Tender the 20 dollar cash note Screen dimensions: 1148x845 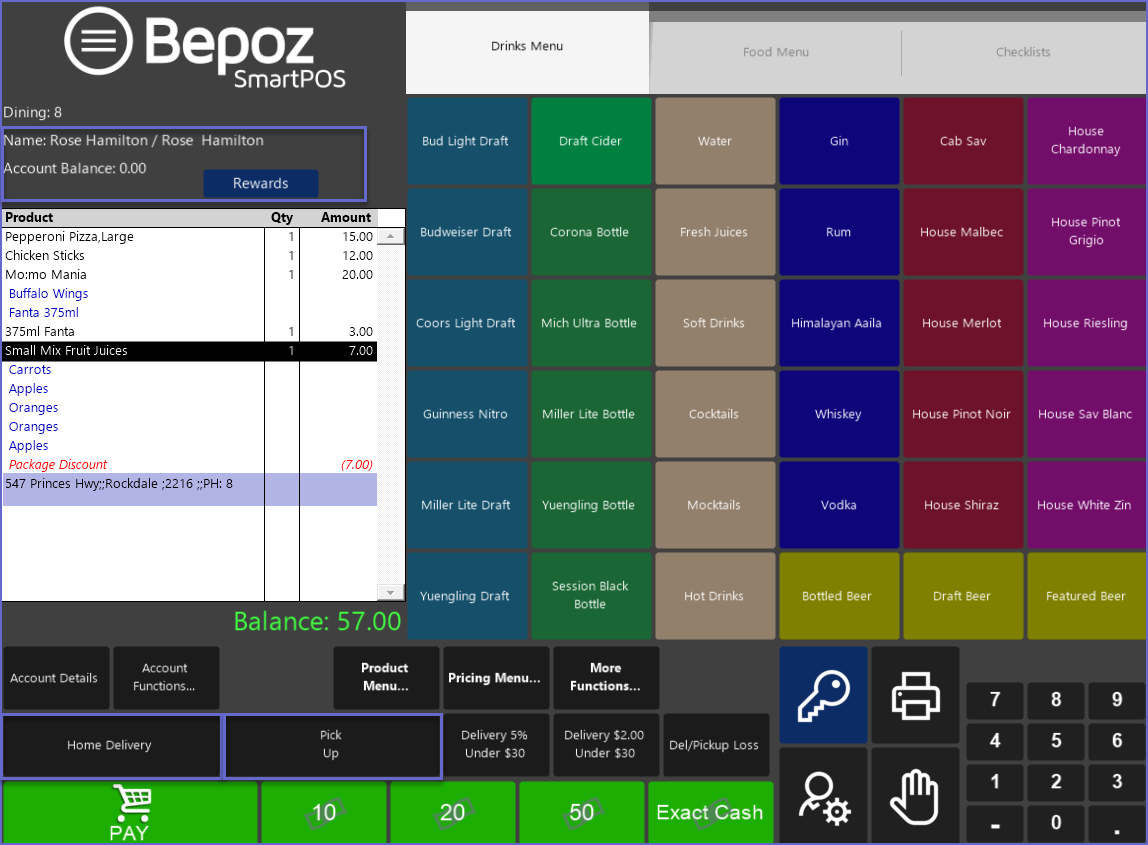click(452, 812)
